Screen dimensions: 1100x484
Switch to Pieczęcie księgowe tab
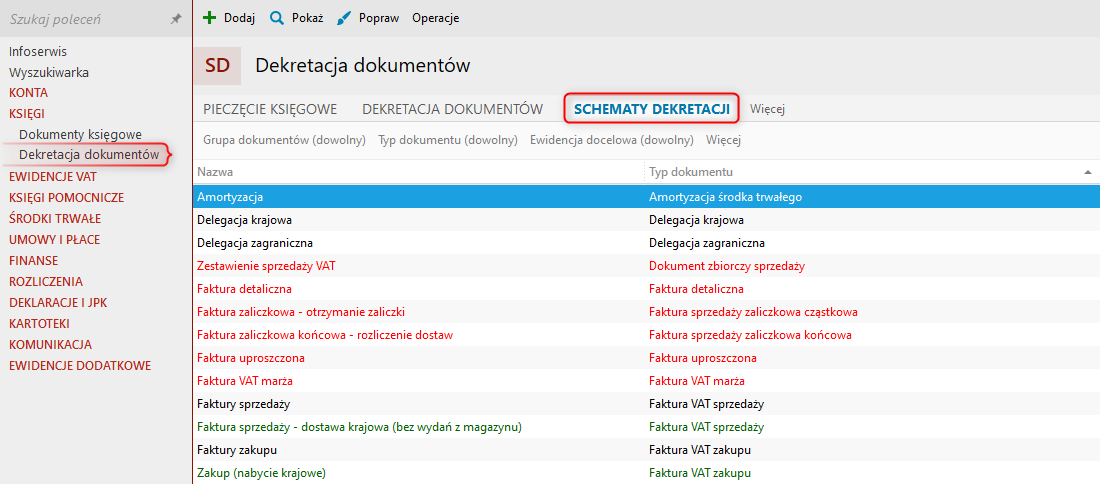point(270,109)
